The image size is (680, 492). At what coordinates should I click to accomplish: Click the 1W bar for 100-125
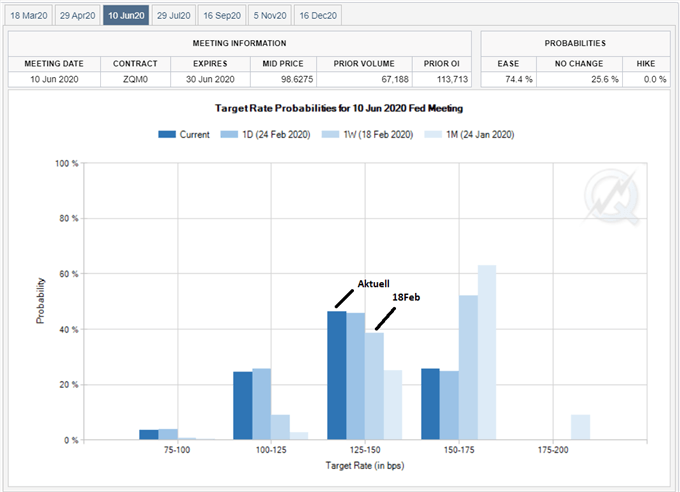280,427
